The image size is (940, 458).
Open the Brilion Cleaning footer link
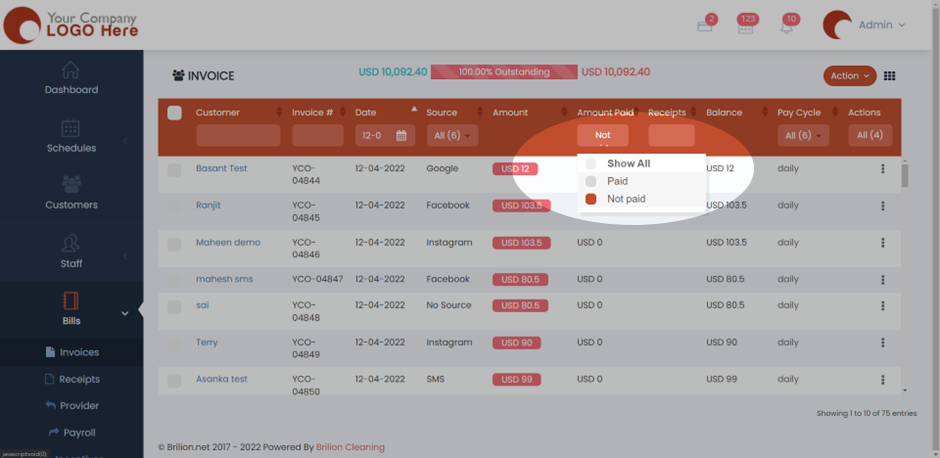(x=350, y=447)
